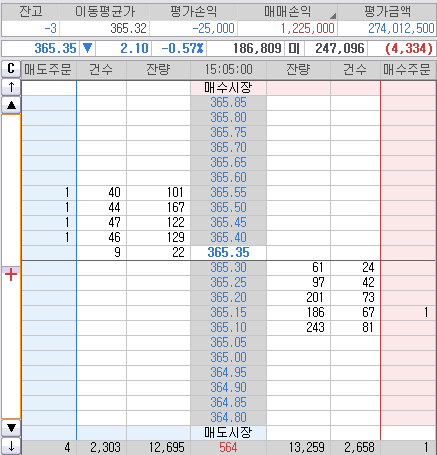This screenshot has width=437, height=455.
Task: Click the 매도시장 market sell cell
Action: [228, 433]
